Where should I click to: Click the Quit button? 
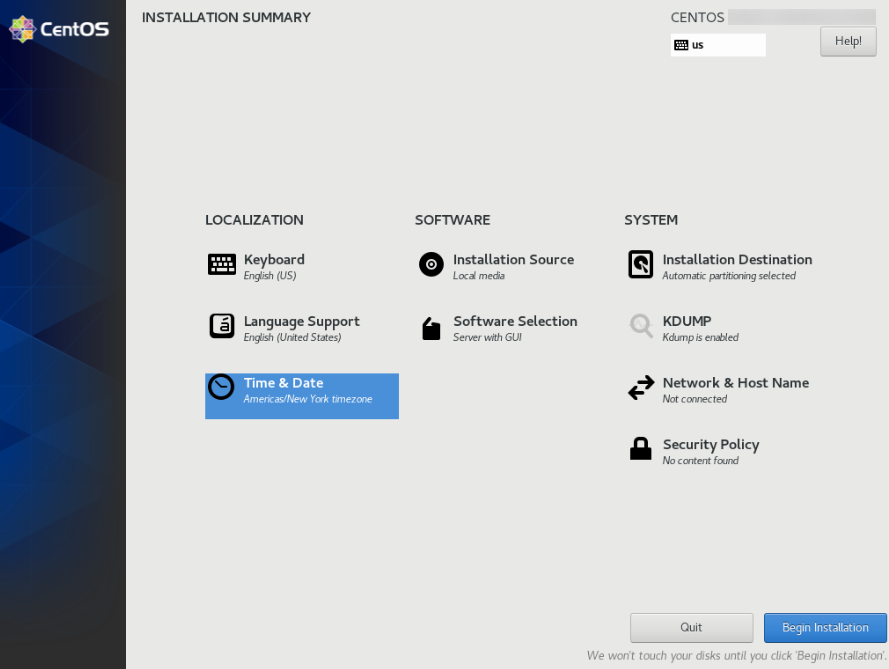(x=691, y=628)
